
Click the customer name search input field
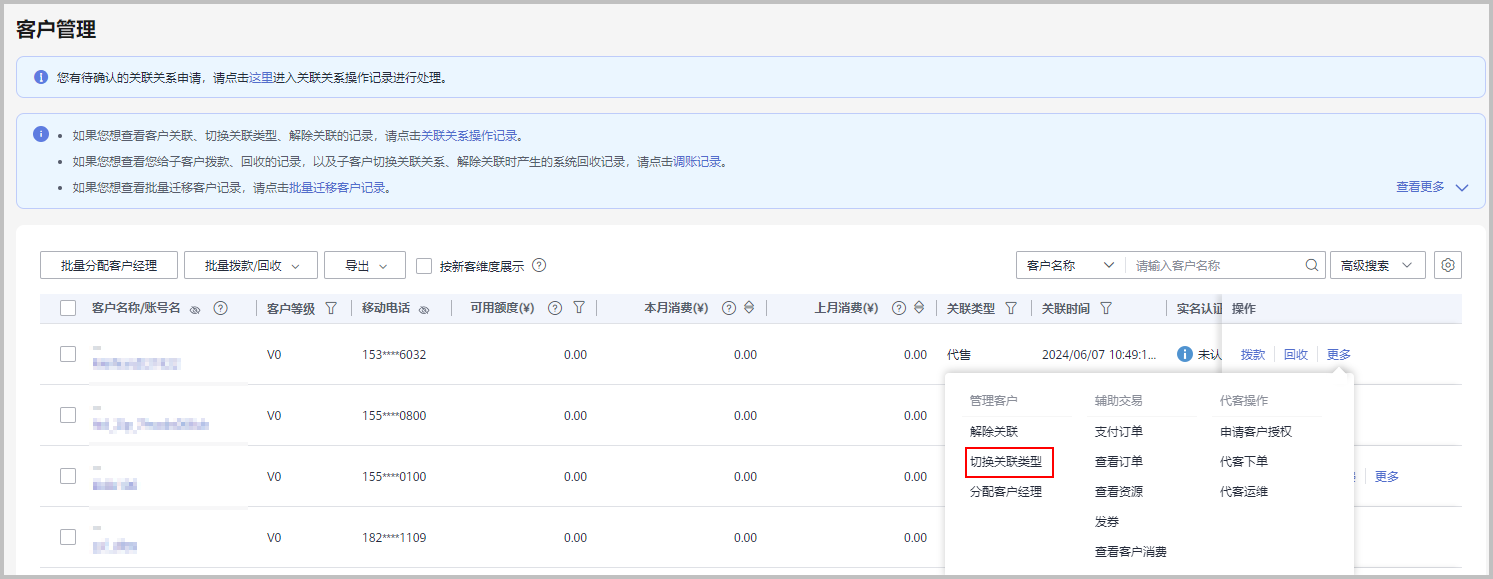point(1215,266)
